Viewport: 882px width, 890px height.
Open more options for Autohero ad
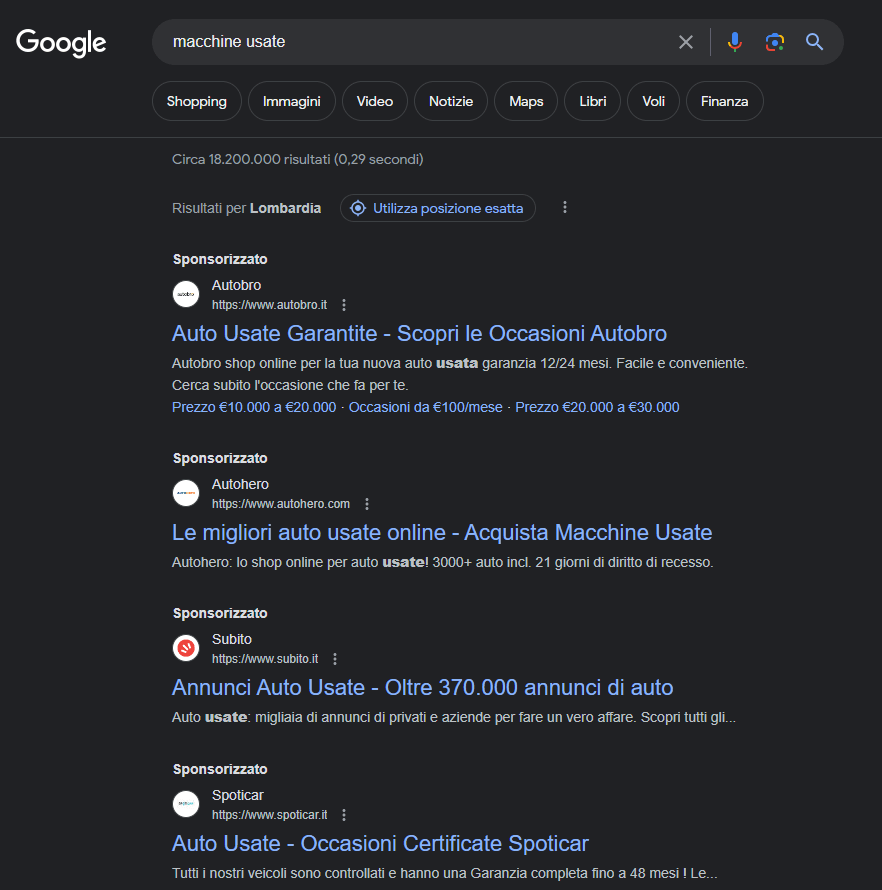(x=367, y=504)
